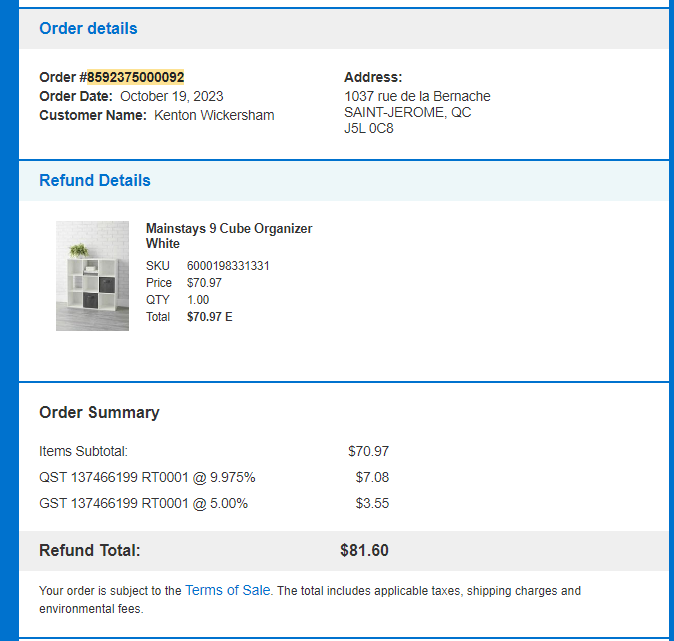674x641 pixels.
Task: Click the quantity value 1.00
Action: 198,300
